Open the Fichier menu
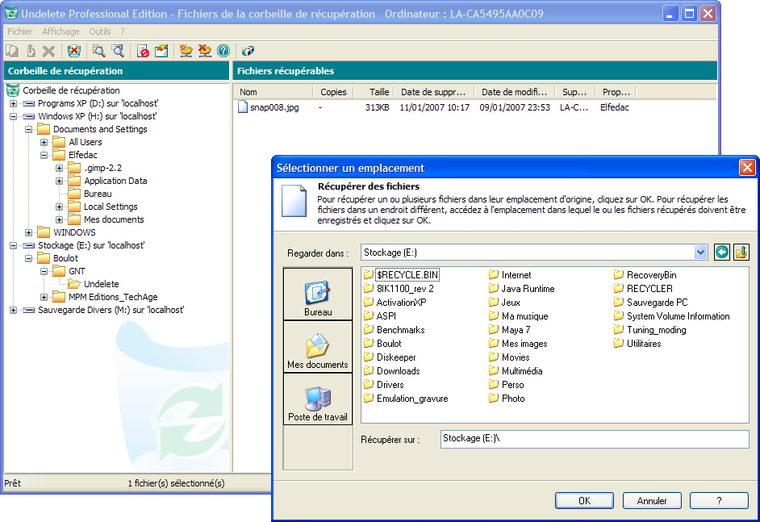This screenshot has width=760, height=522. click(x=20, y=32)
